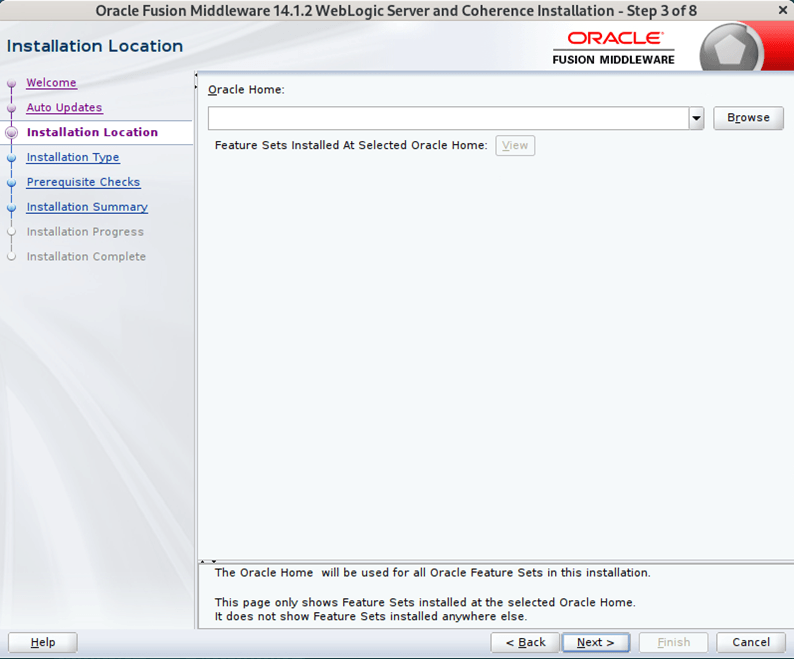The height and width of the screenshot is (659, 794).
Task: Click the Welcome step bullet icon
Action: click(x=12, y=84)
